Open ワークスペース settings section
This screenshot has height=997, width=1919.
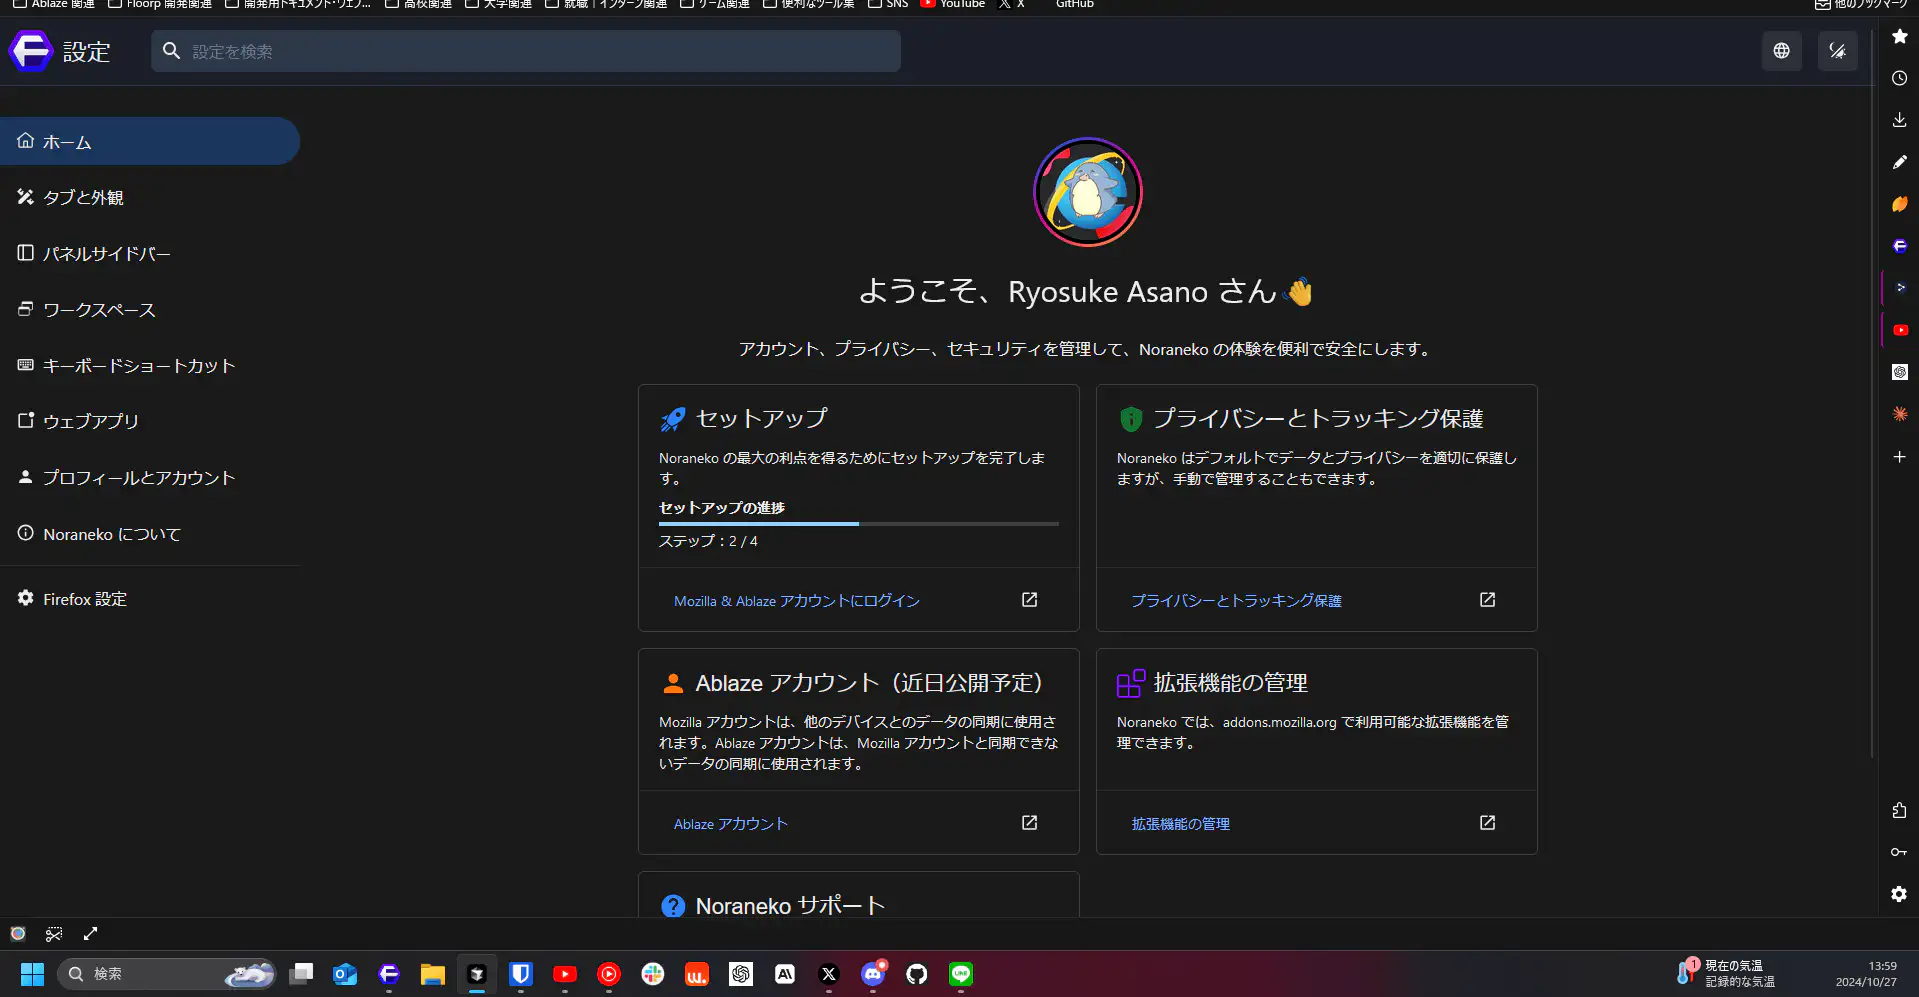(150, 309)
